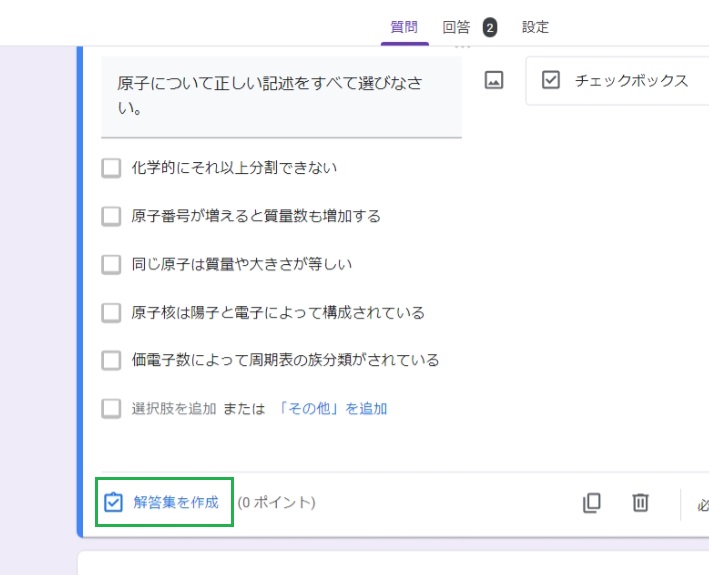Click the responses count badge showing 2
The height and width of the screenshot is (575, 709).
[490, 28]
